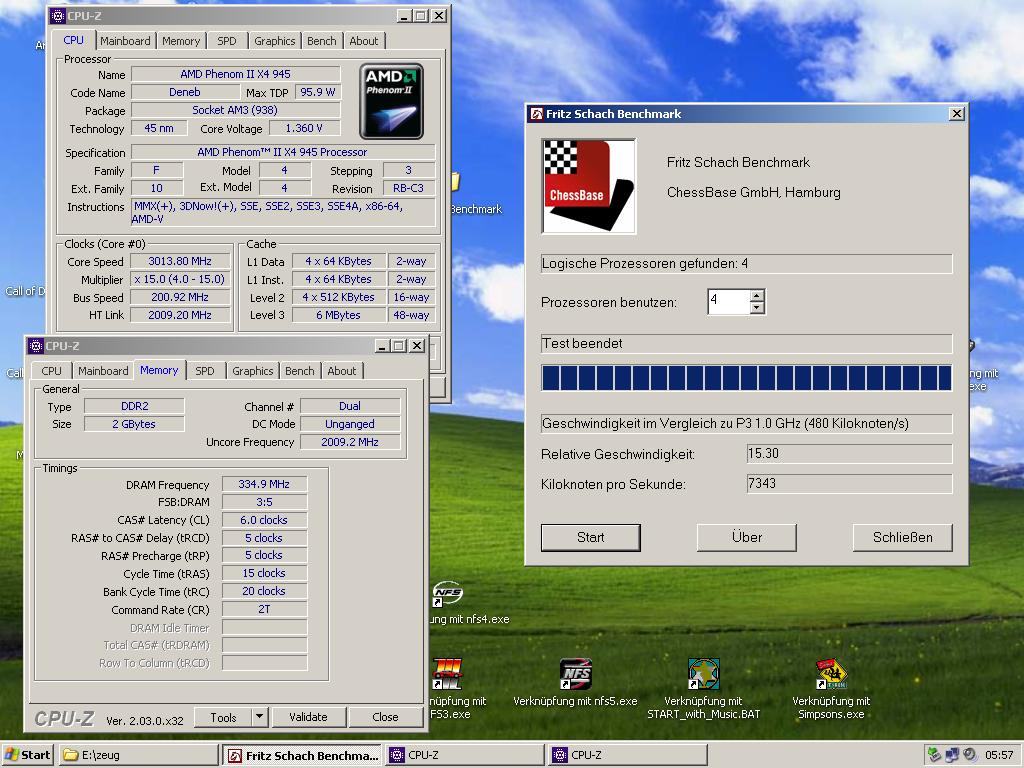1024x768 pixels.
Task: Open the Simpsons.exe desktop shortcut icon
Action: [831, 674]
